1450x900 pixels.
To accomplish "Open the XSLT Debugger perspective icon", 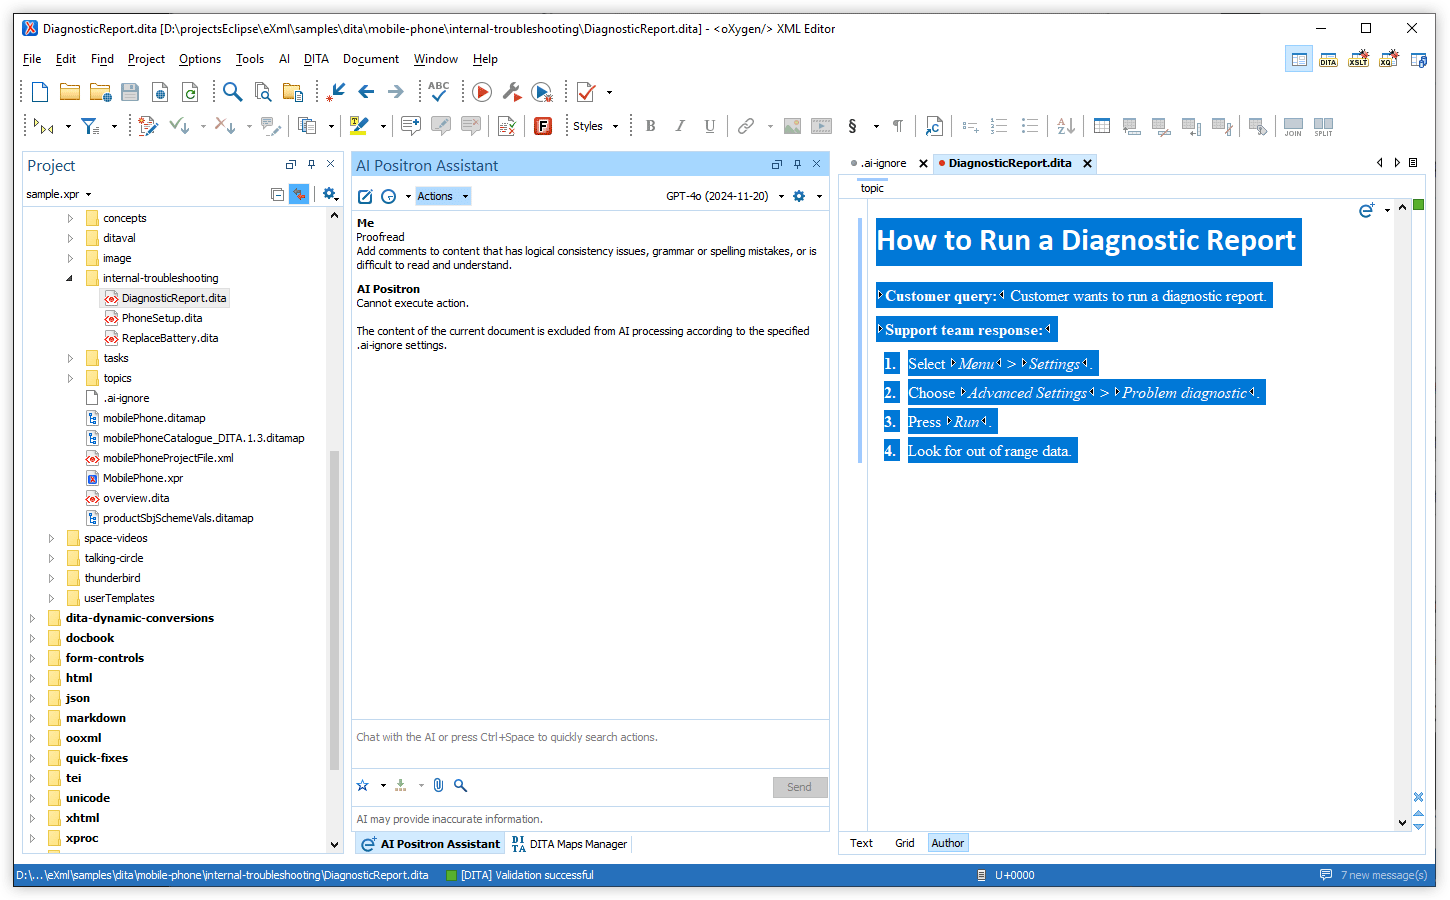I will [x=1358, y=60].
